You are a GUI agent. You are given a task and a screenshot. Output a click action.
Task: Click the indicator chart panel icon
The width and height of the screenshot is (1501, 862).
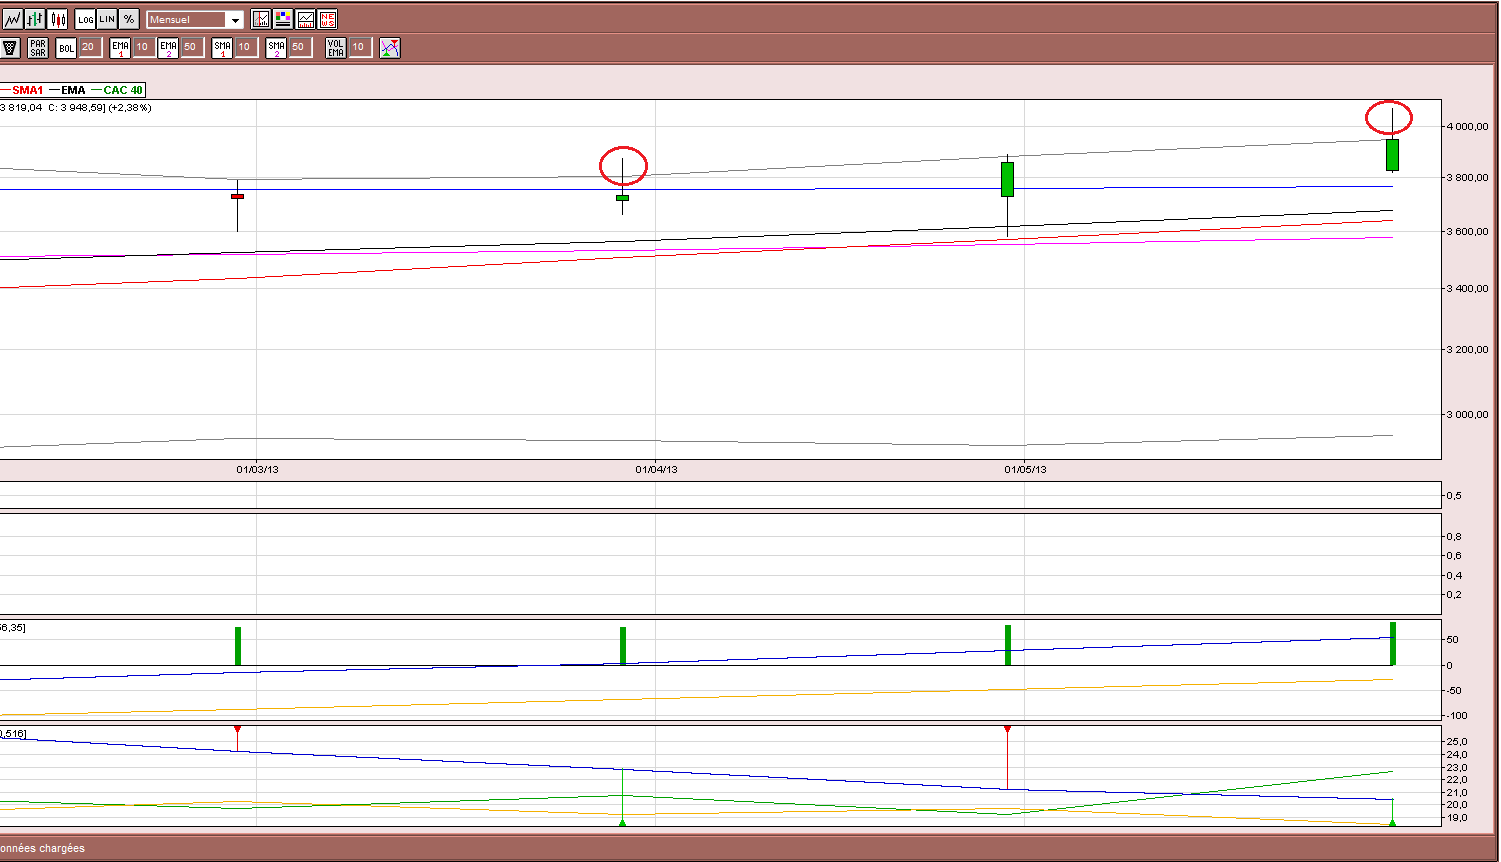coord(305,19)
